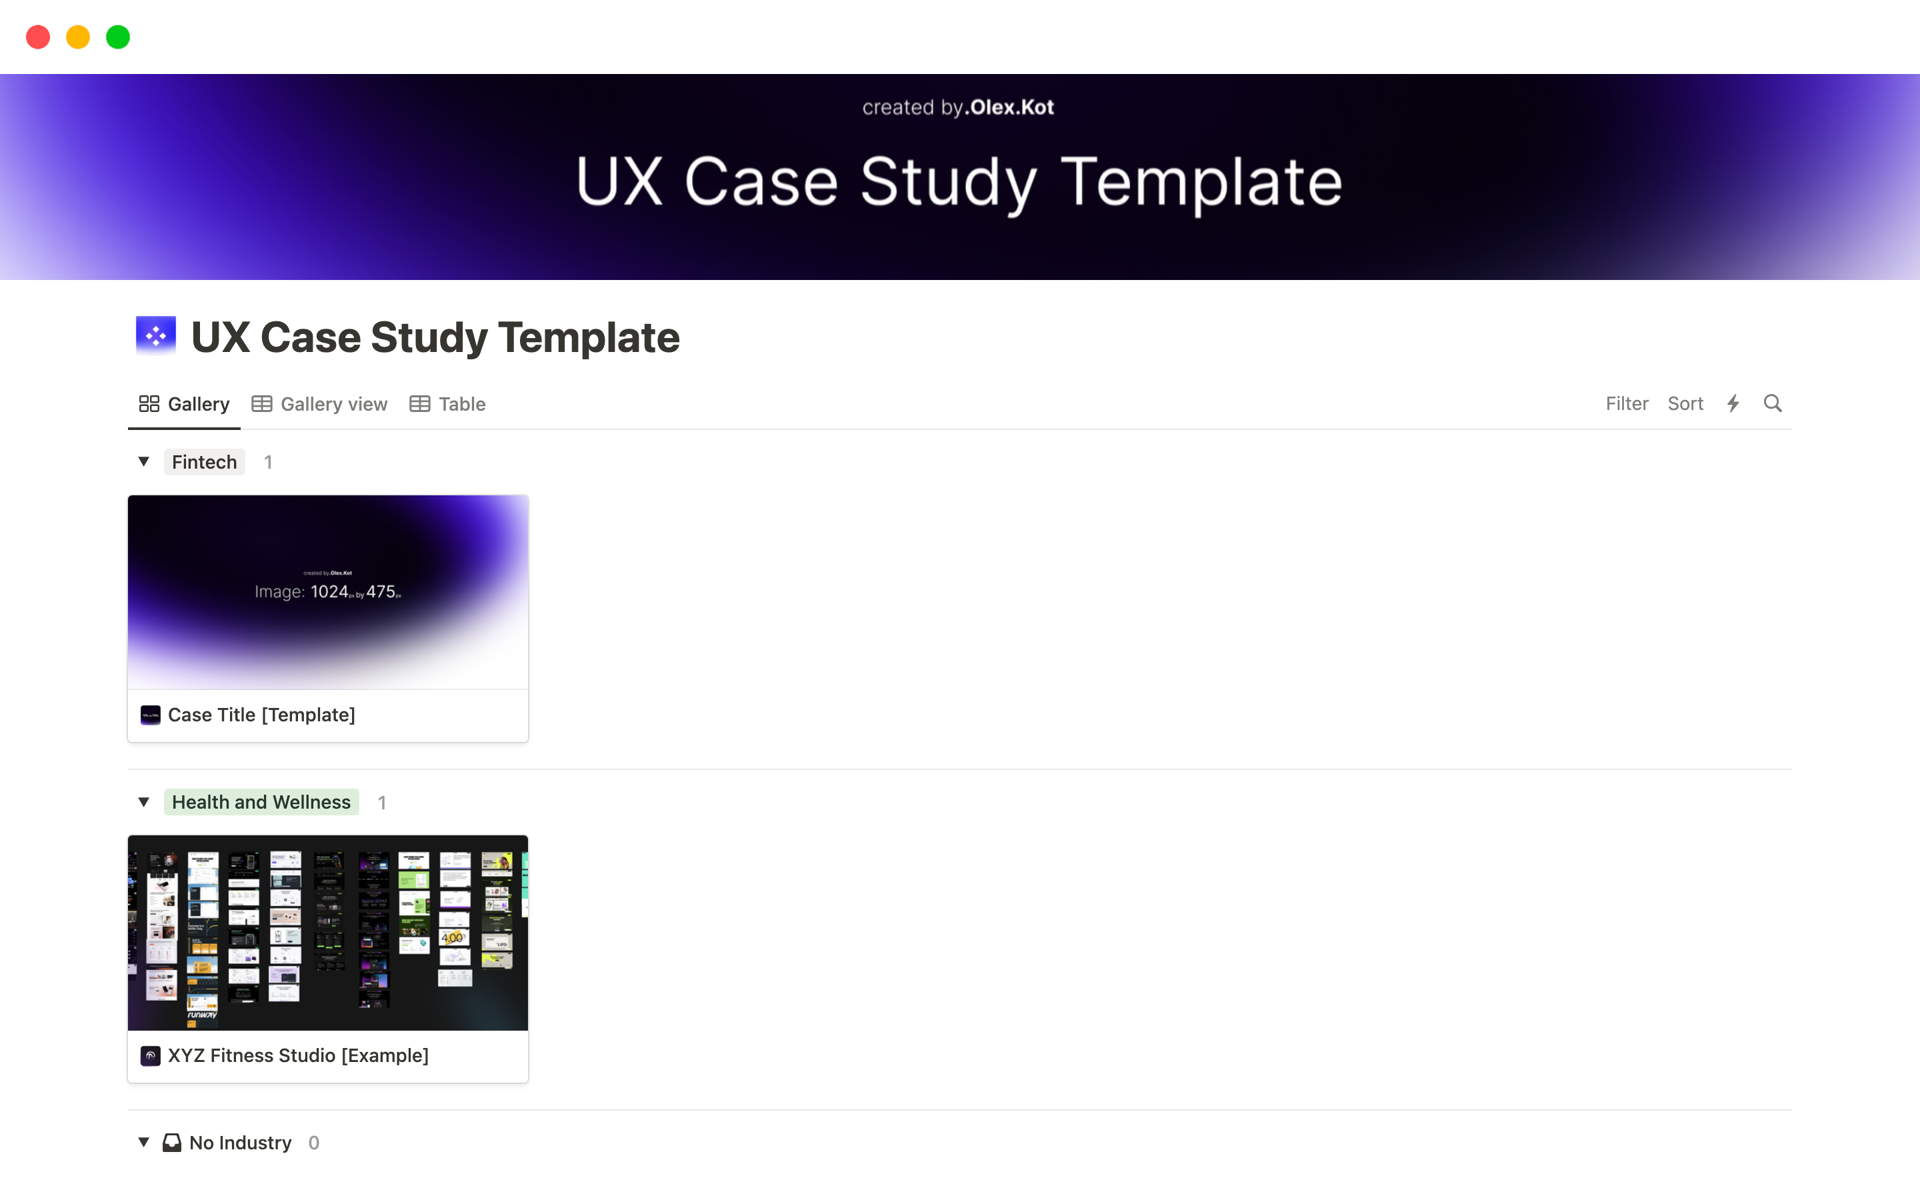Click the macOS red close button
This screenshot has width=1920, height=1200.
pos(37,37)
